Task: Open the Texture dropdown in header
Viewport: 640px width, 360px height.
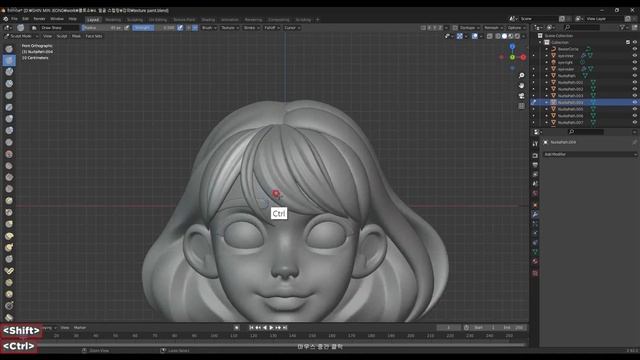Action: (230, 28)
